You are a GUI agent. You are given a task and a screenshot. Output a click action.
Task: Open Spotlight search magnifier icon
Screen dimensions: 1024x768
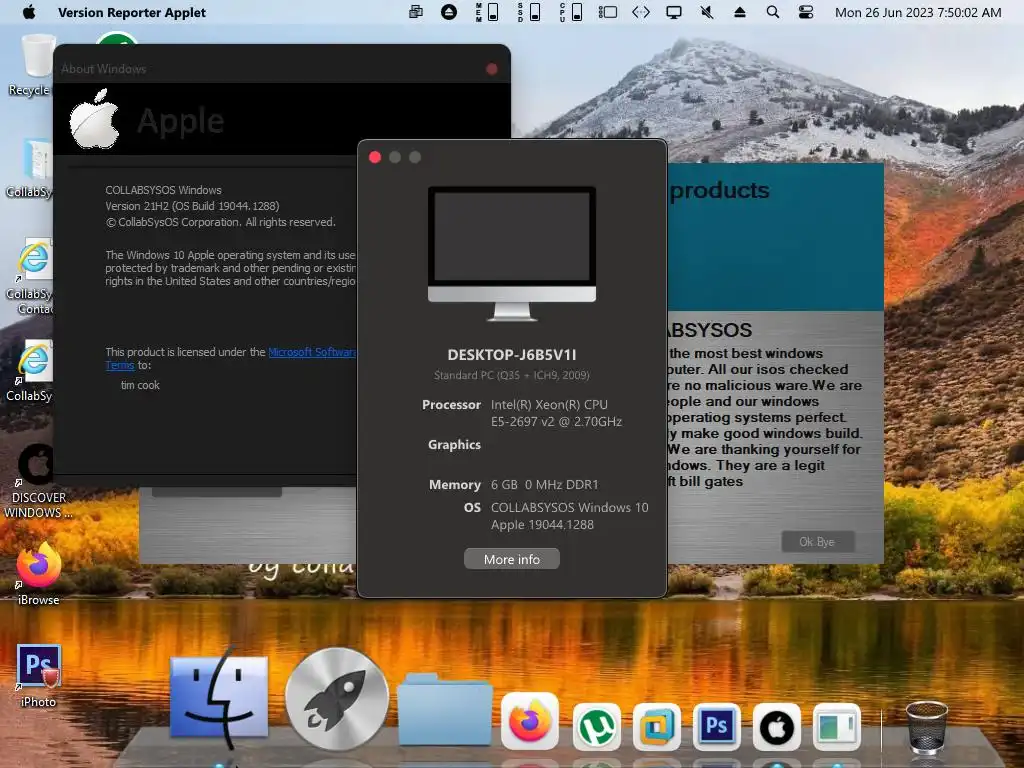(x=773, y=12)
